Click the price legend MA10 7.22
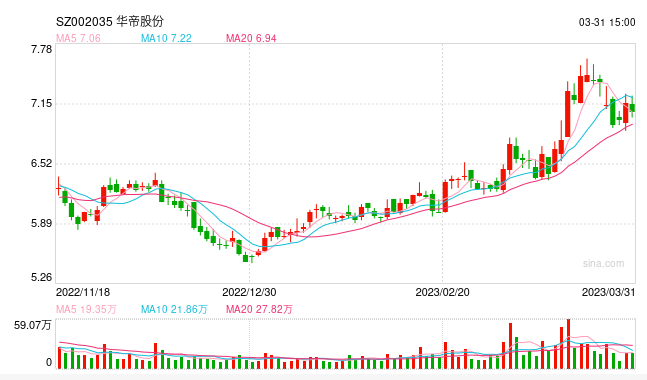This screenshot has height=380, width=647. pyautogui.click(x=166, y=38)
